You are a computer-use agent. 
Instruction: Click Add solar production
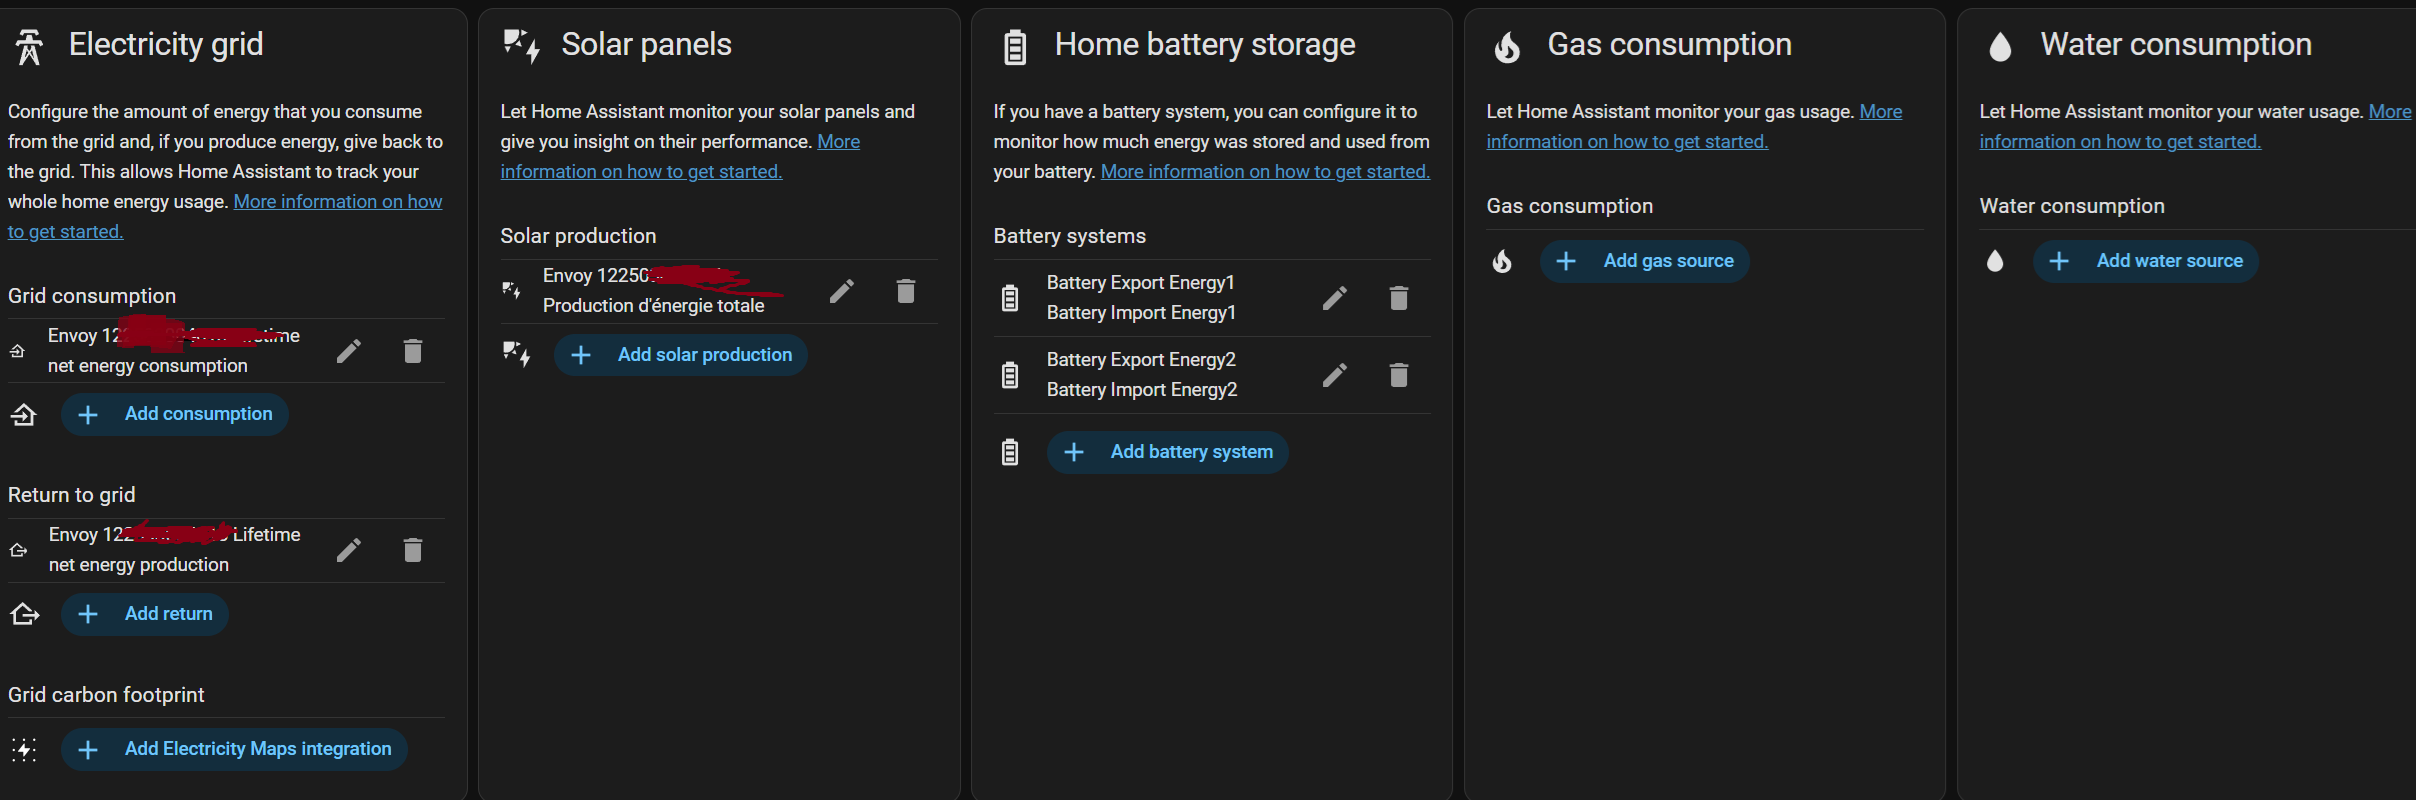coord(681,355)
